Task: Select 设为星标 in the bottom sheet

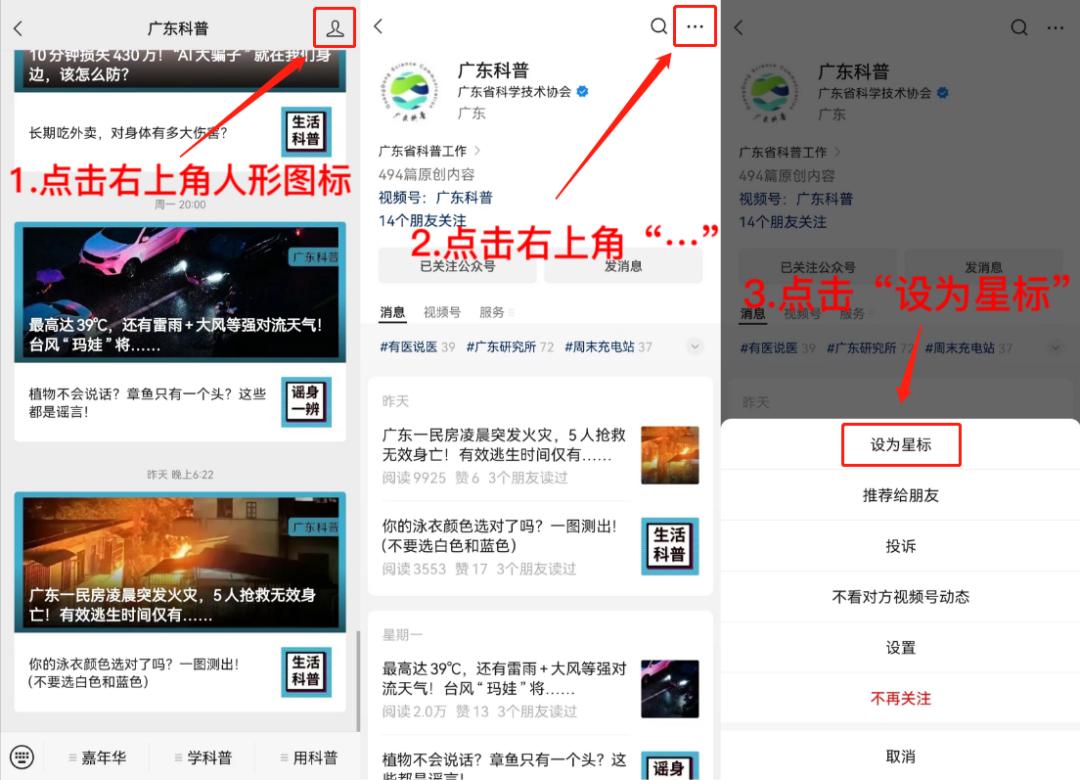Action: pyautogui.click(x=900, y=445)
